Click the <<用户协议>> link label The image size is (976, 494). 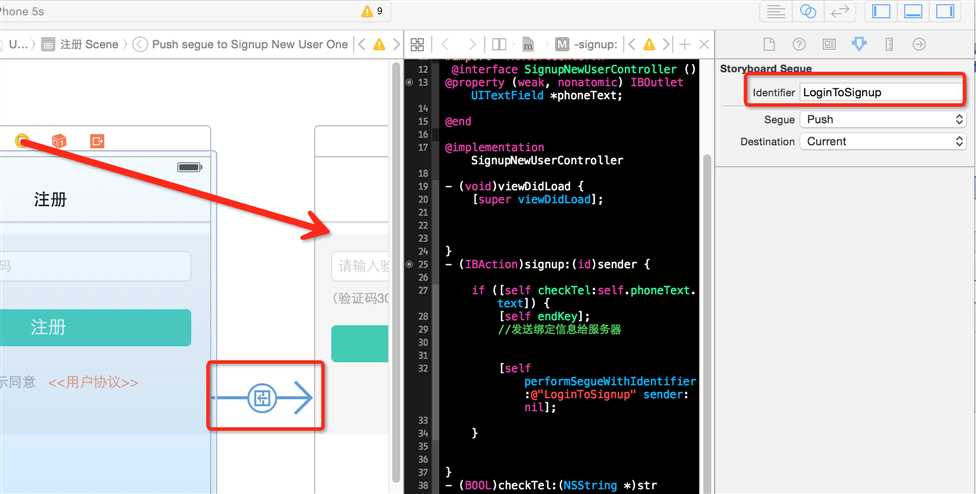[x=93, y=382]
